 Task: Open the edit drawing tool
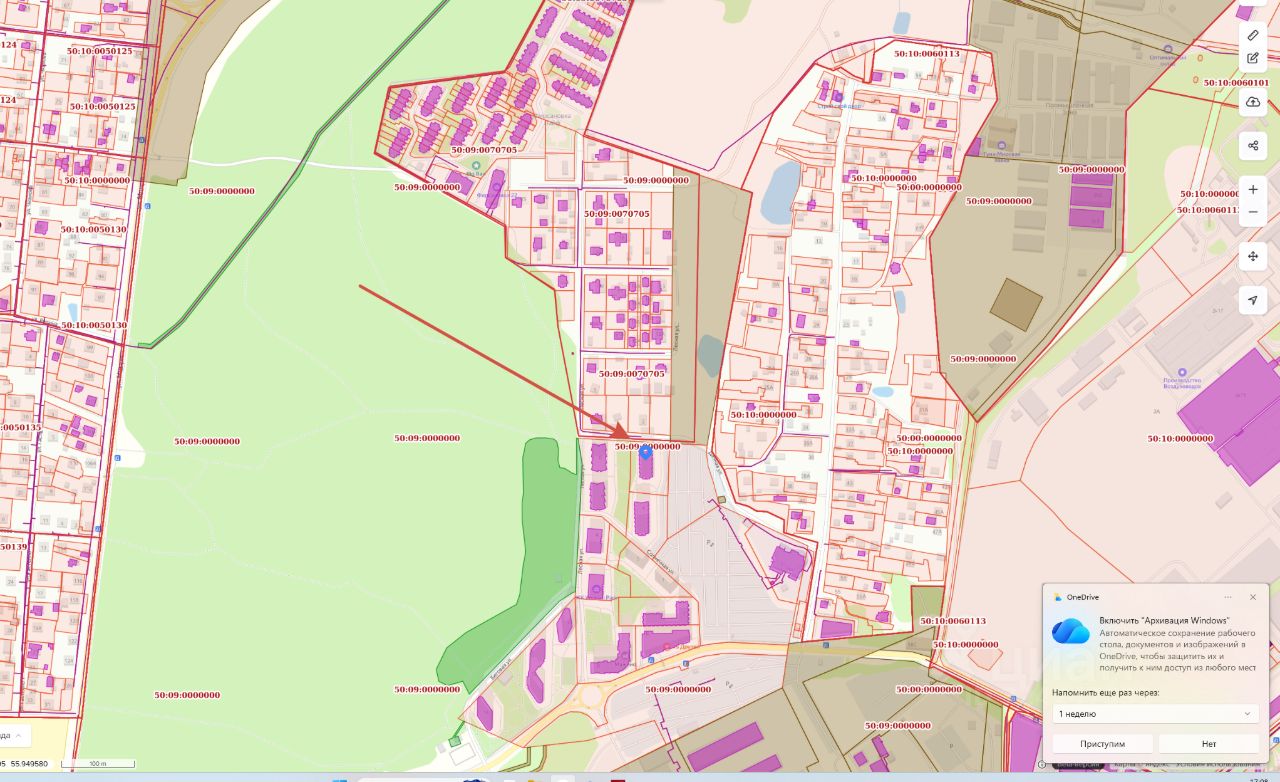pyautogui.click(x=1253, y=58)
